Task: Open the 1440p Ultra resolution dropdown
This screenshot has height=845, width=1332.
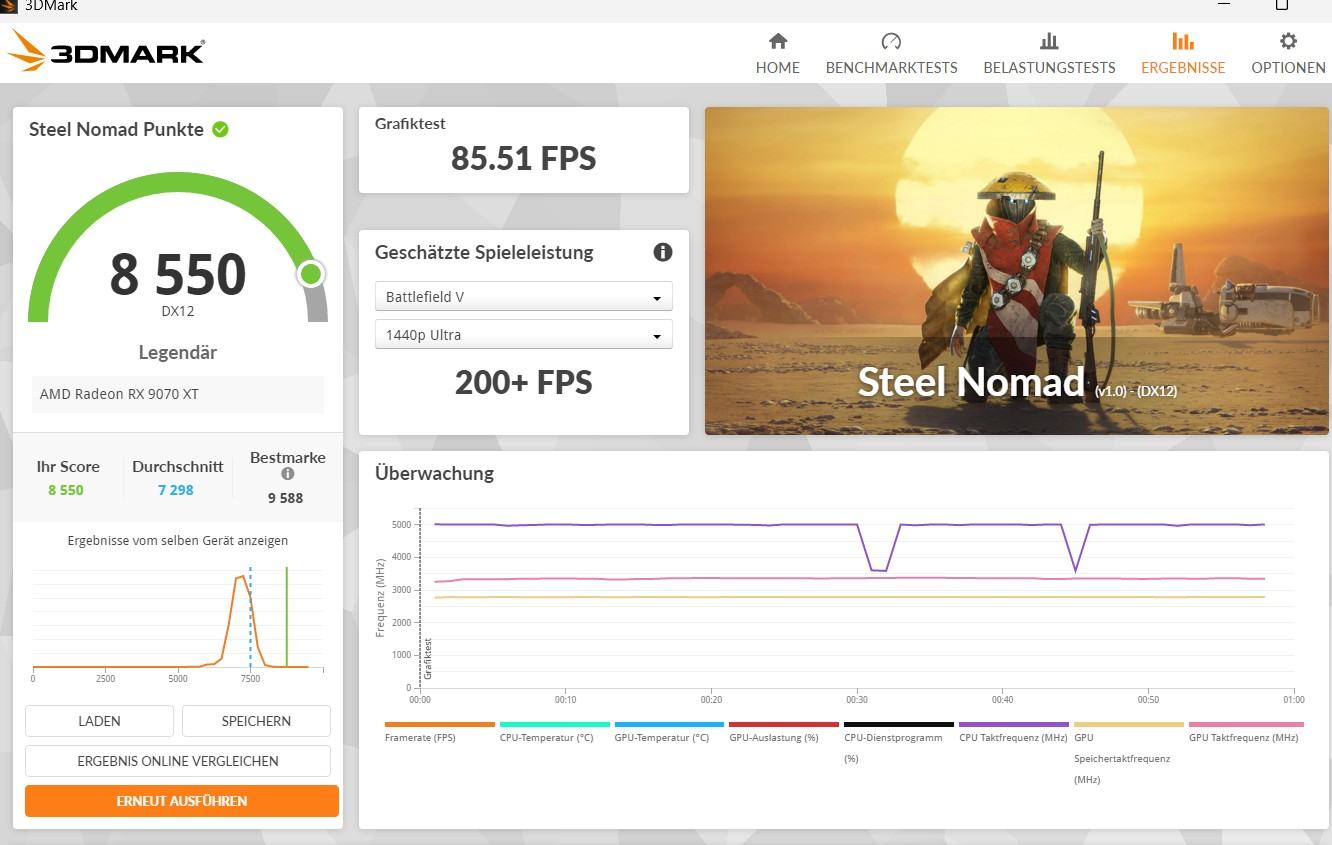Action: [x=524, y=335]
